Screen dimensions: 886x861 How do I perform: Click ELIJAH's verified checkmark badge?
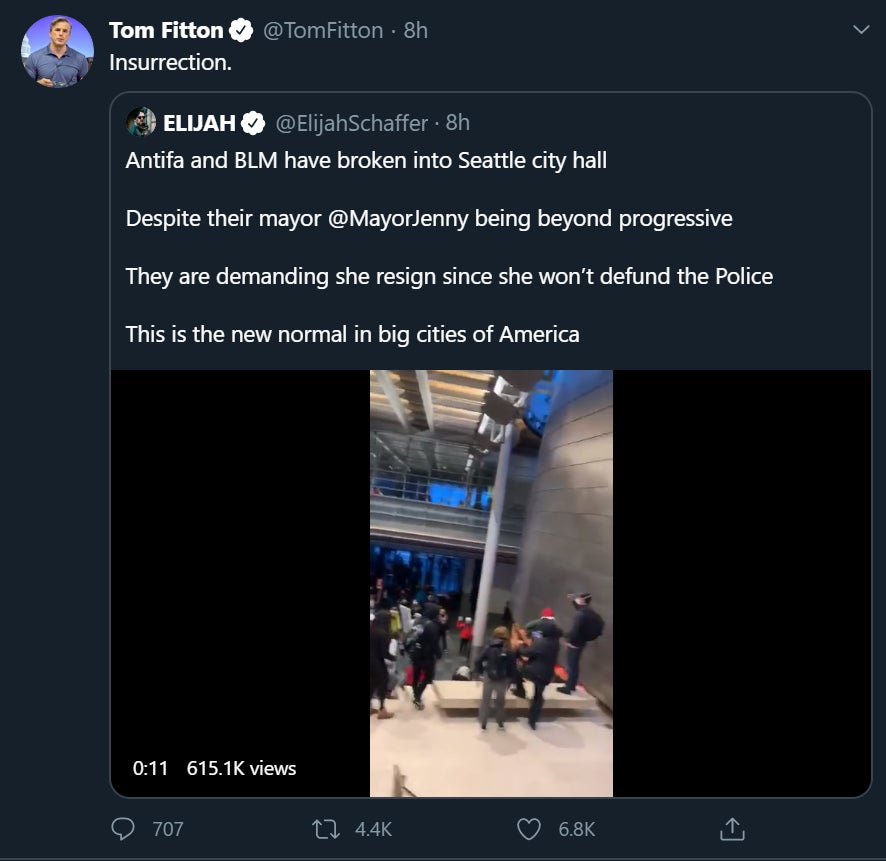coord(253,123)
